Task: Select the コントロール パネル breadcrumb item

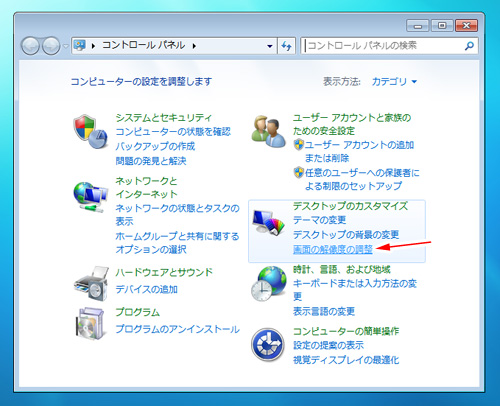Action: [x=143, y=45]
